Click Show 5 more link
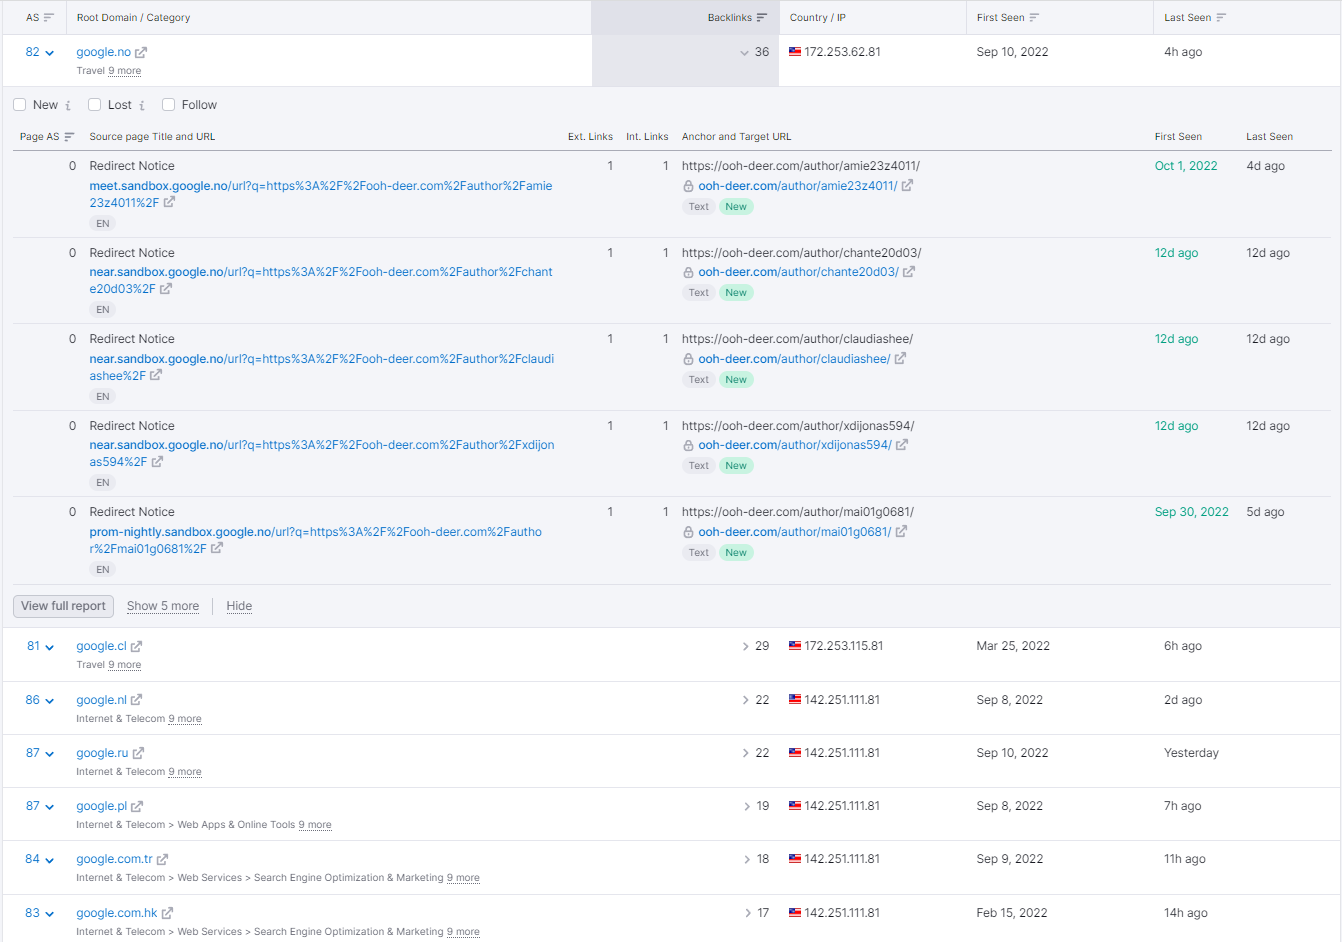 163,606
